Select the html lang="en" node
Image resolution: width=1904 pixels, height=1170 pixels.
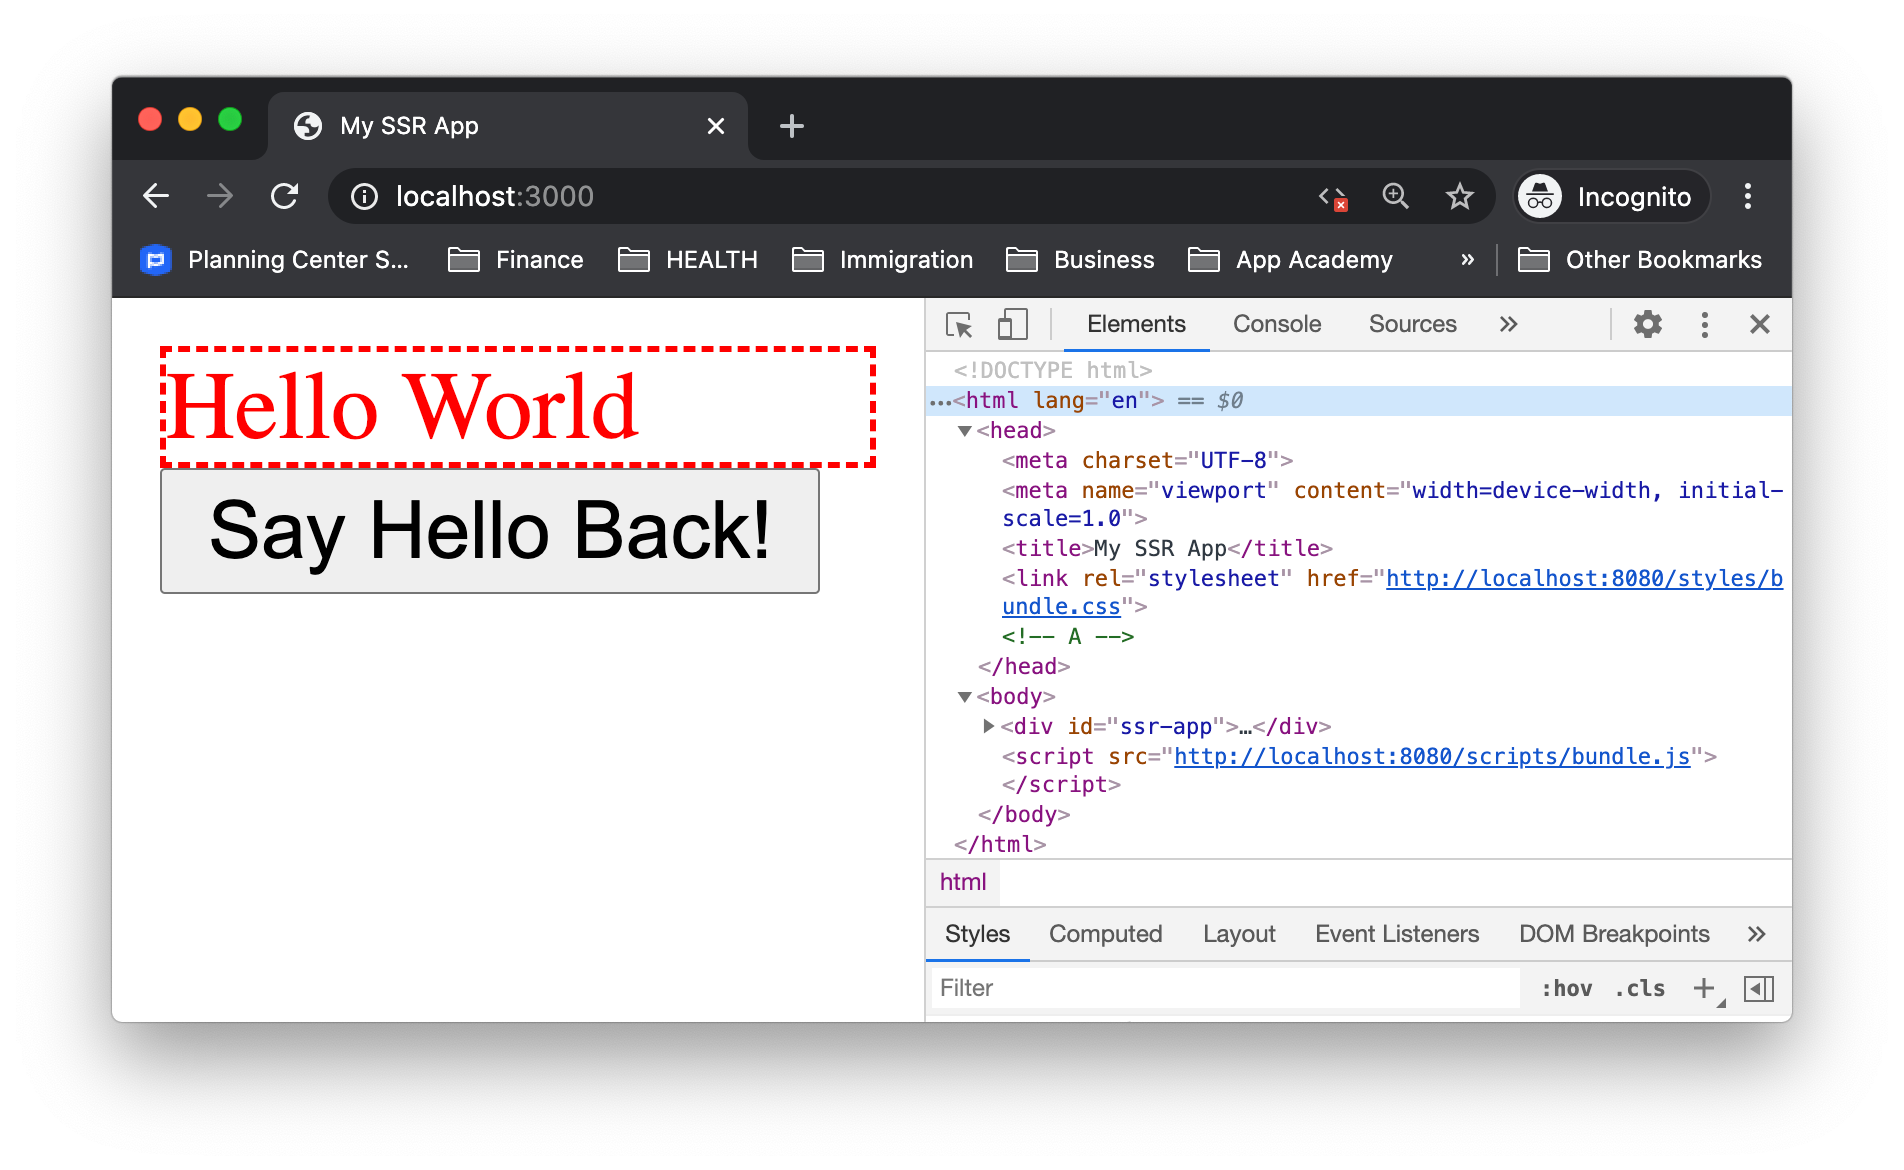tap(1358, 401)
